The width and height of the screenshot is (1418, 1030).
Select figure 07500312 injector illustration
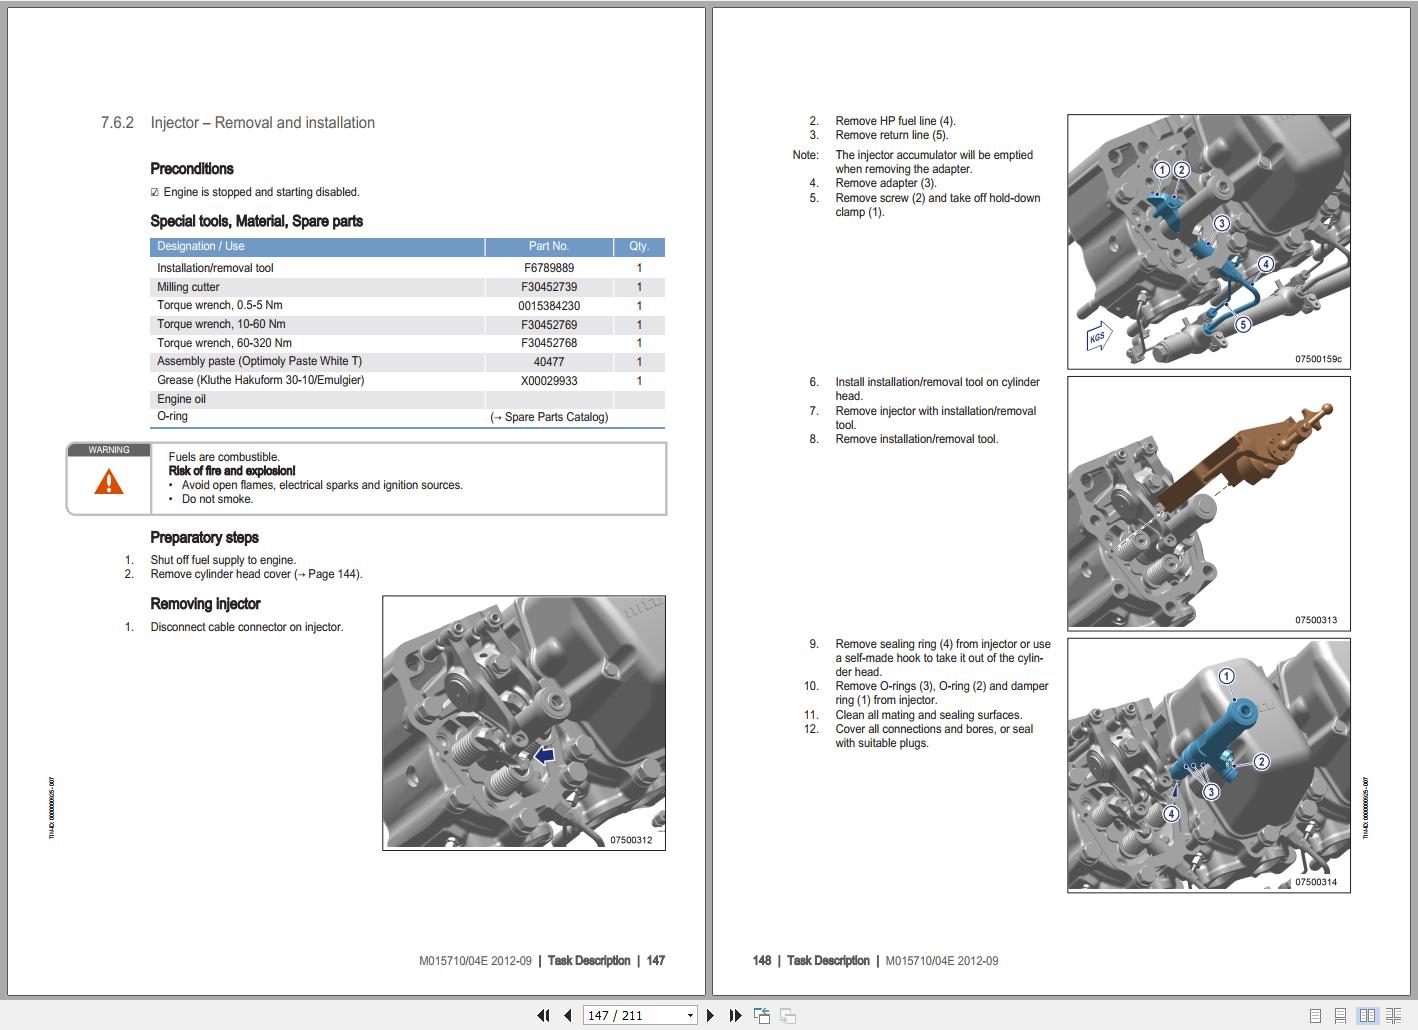[x=523, y=722]
